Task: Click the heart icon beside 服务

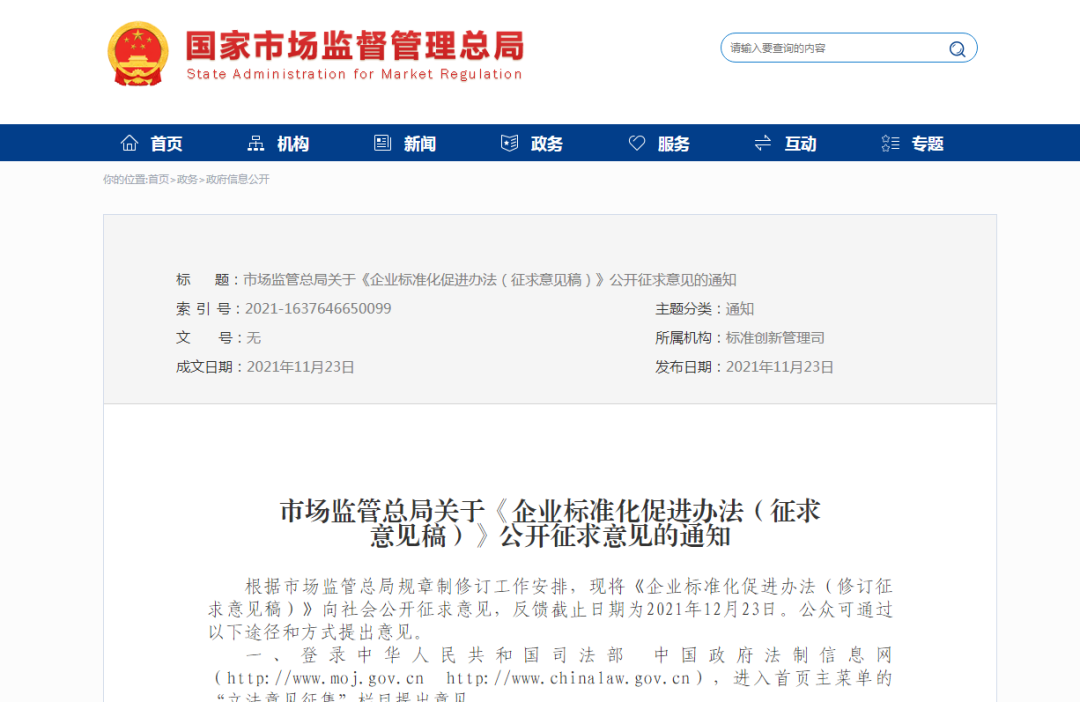Action: coord(637,142)
